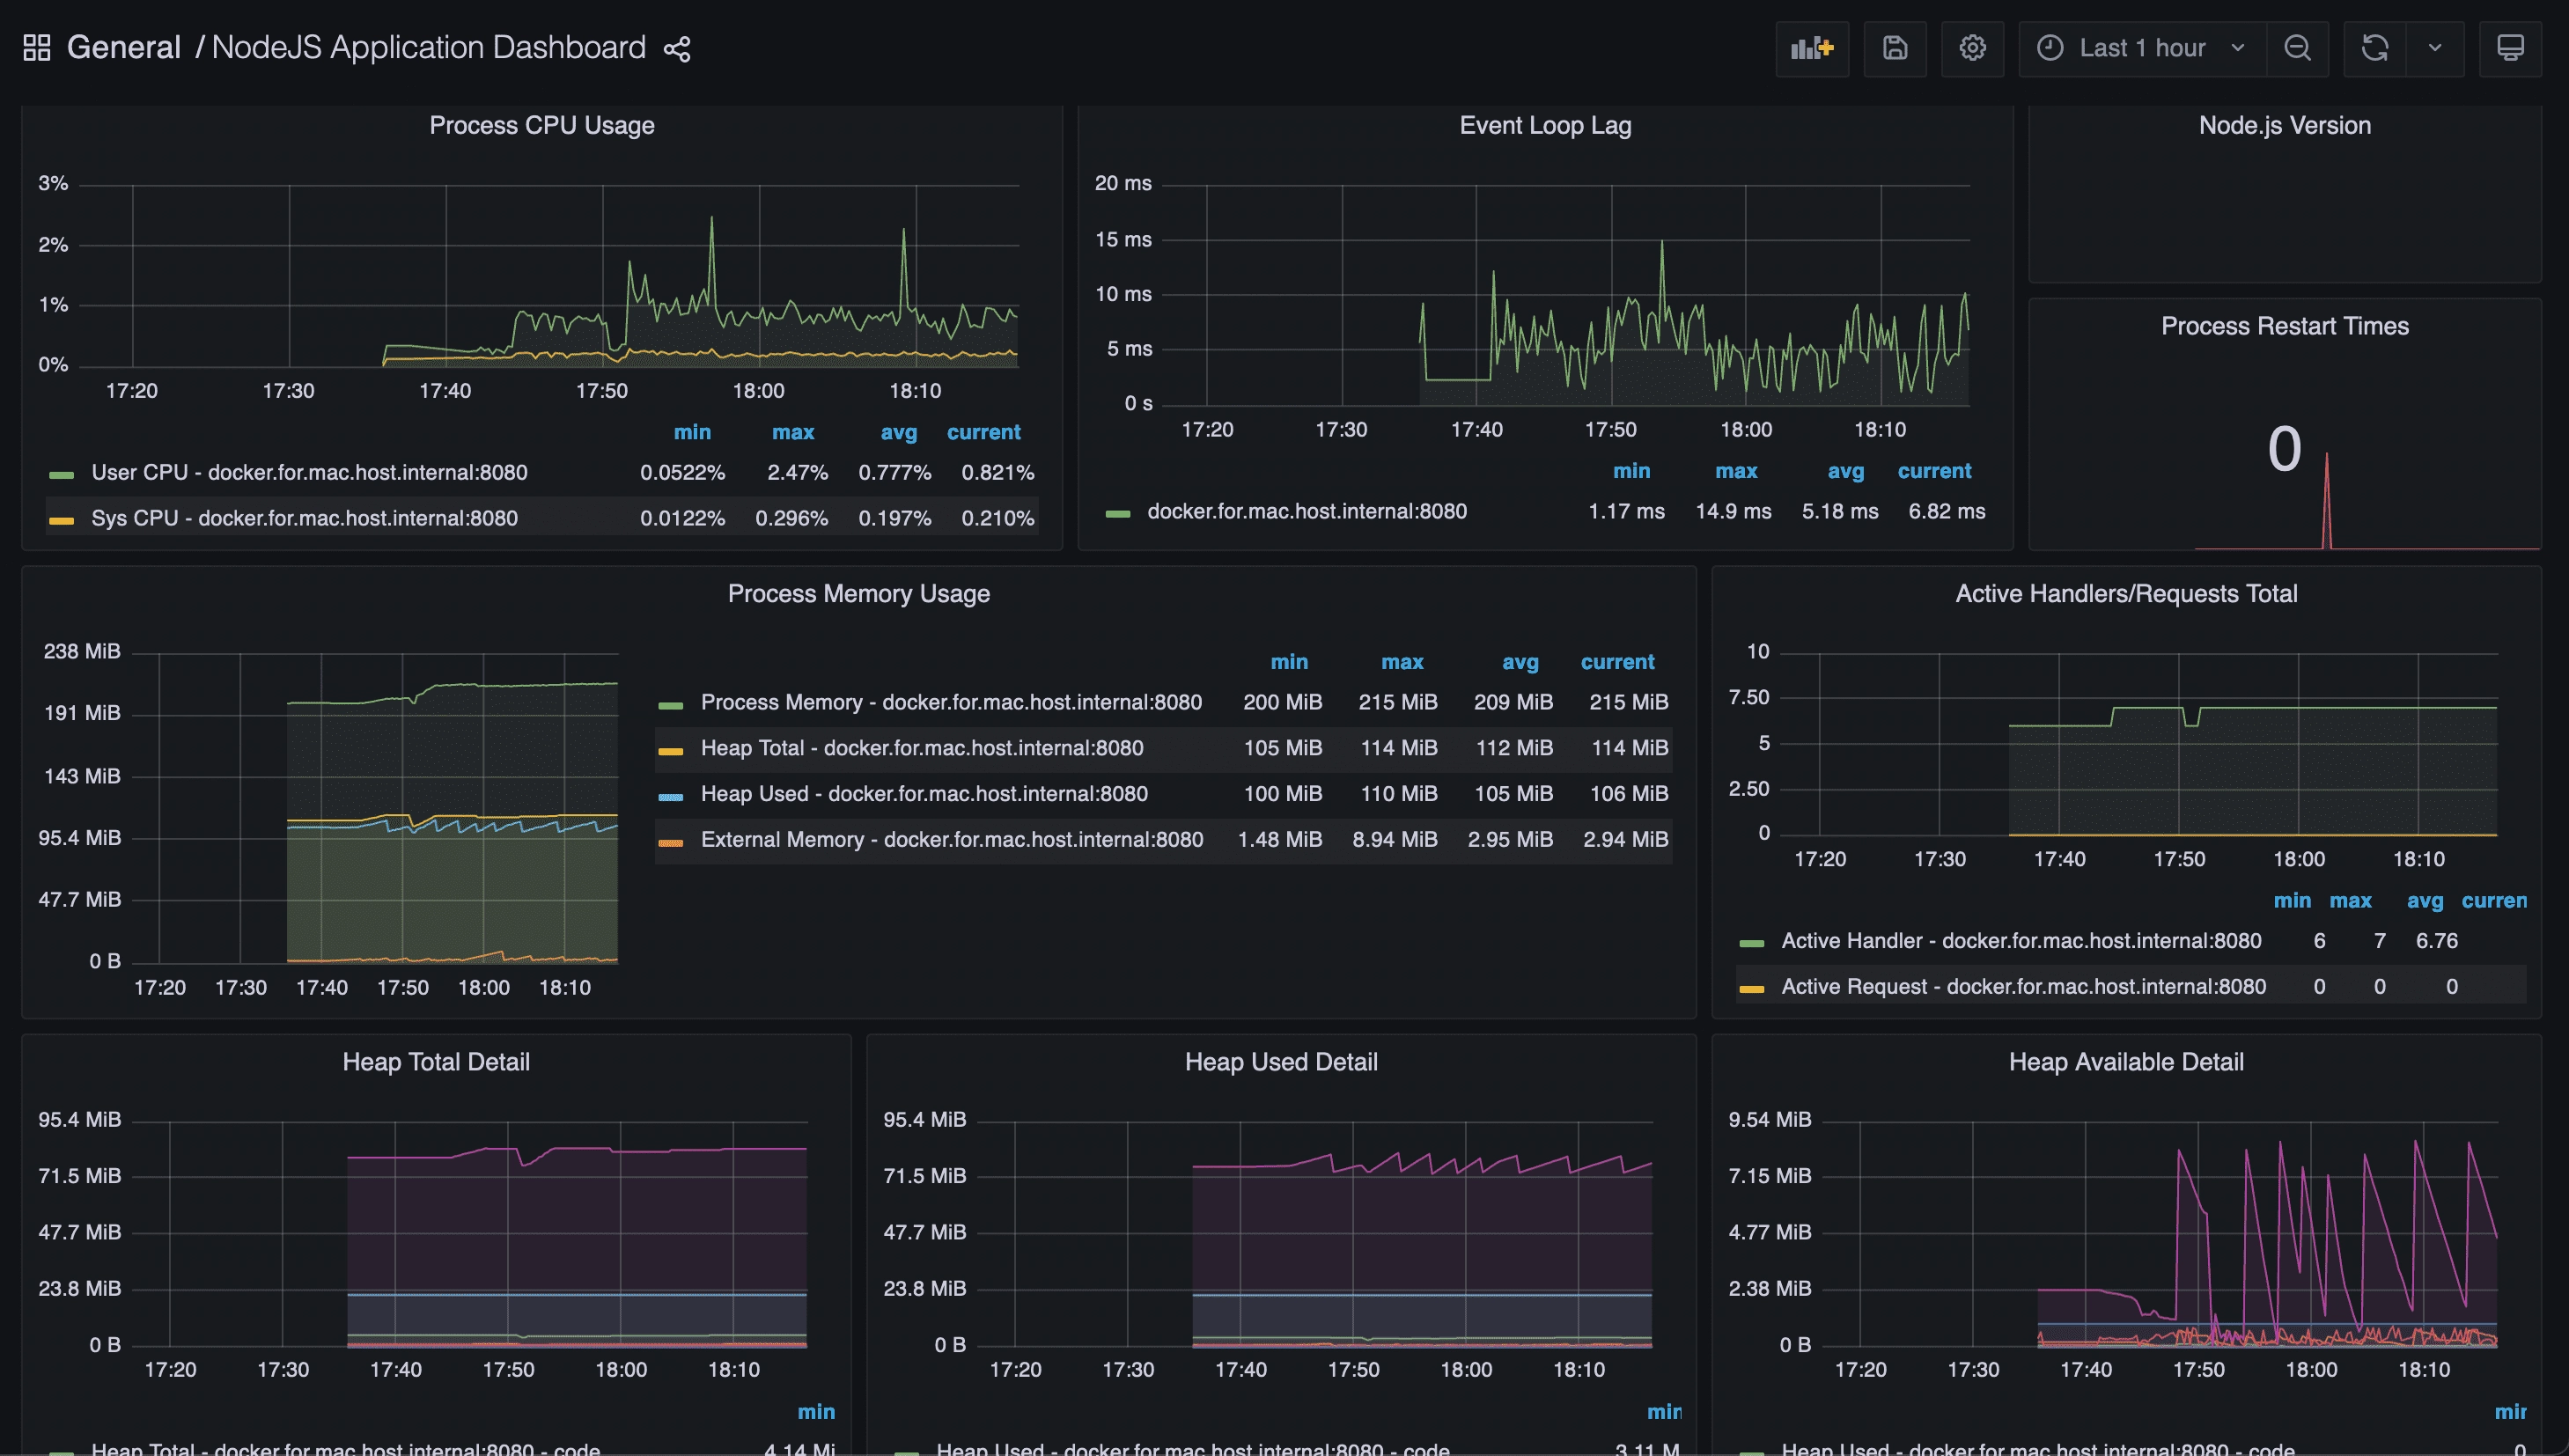Sort Process Memory legend by current

coord(1617,662)
